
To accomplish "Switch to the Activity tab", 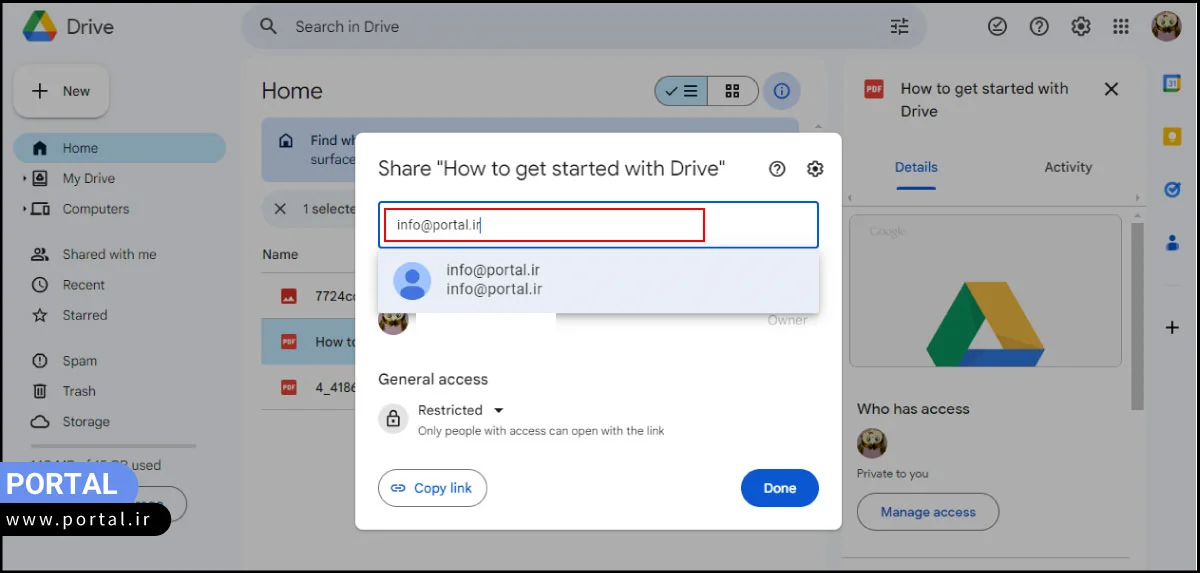I will (1068, 167).
